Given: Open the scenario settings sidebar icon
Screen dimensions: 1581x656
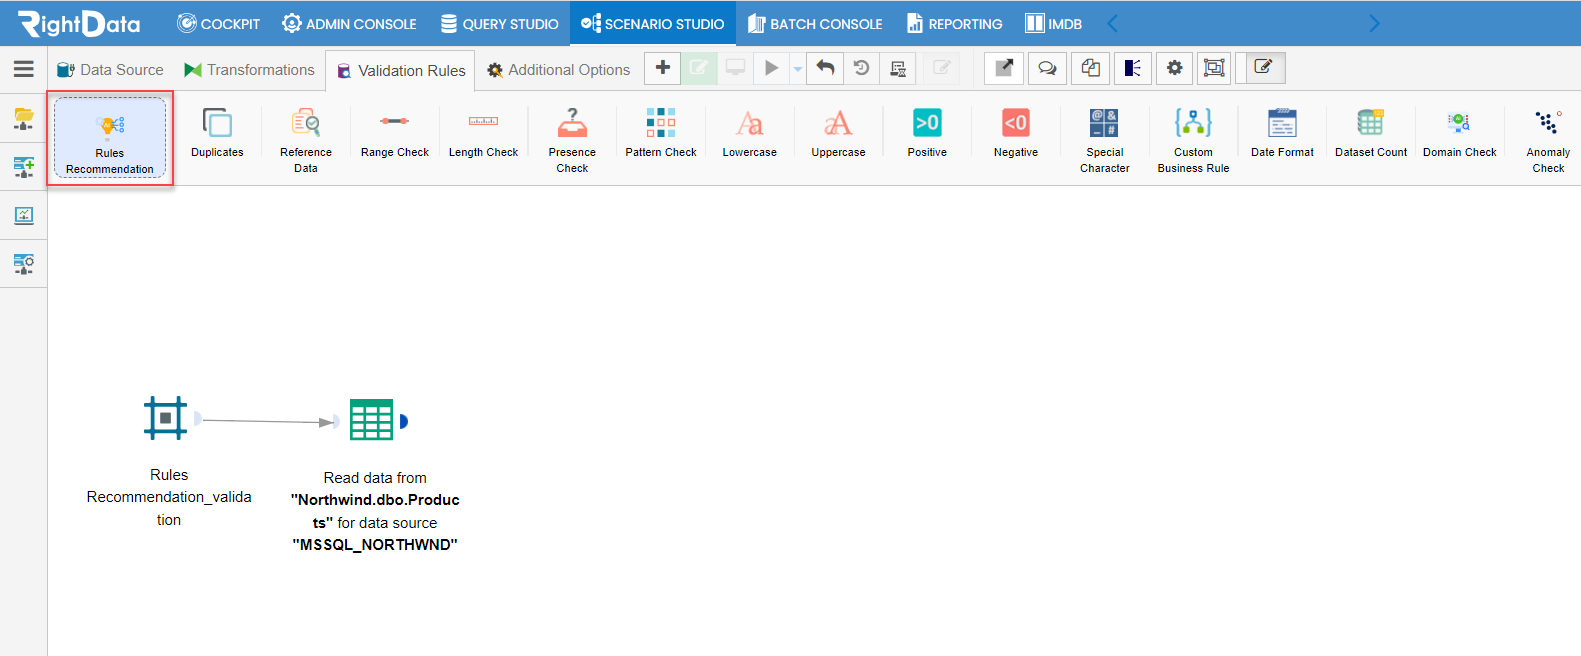Looking at the screenshot, I should point(23,264).
